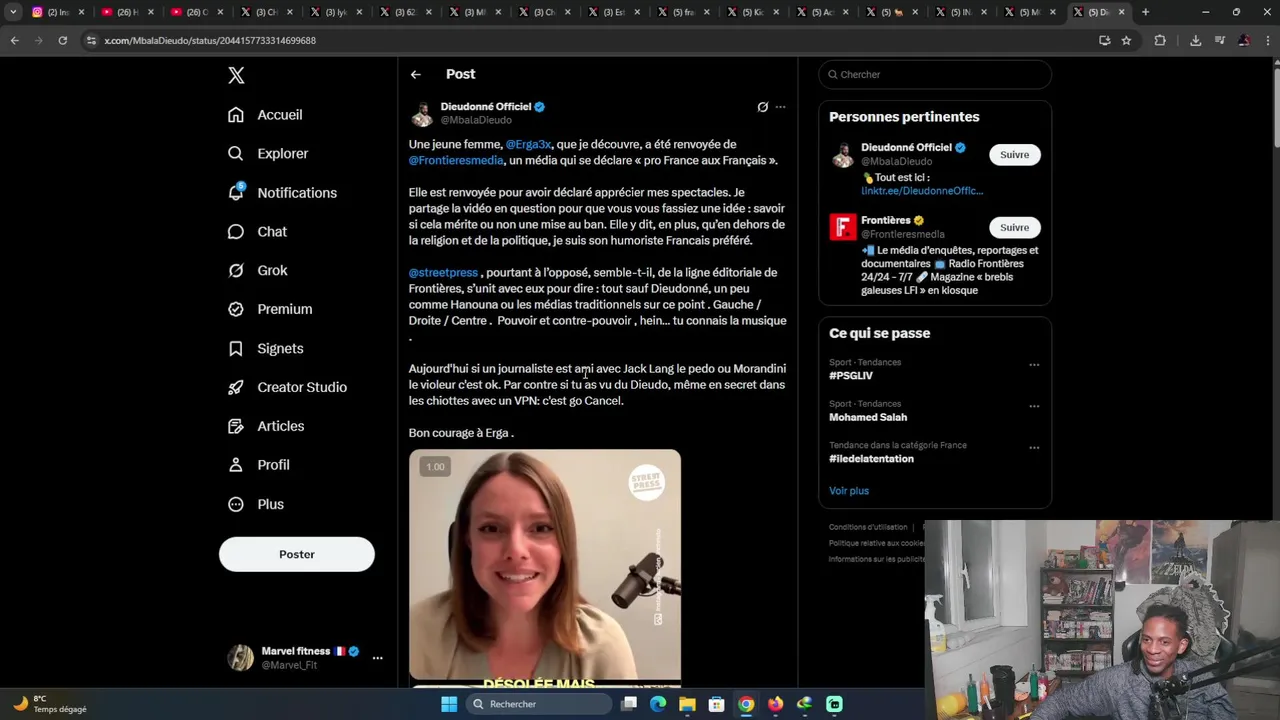Click the X logo in the sidebar
This screenshot has height=720, width=1280.
coord(236,75)
